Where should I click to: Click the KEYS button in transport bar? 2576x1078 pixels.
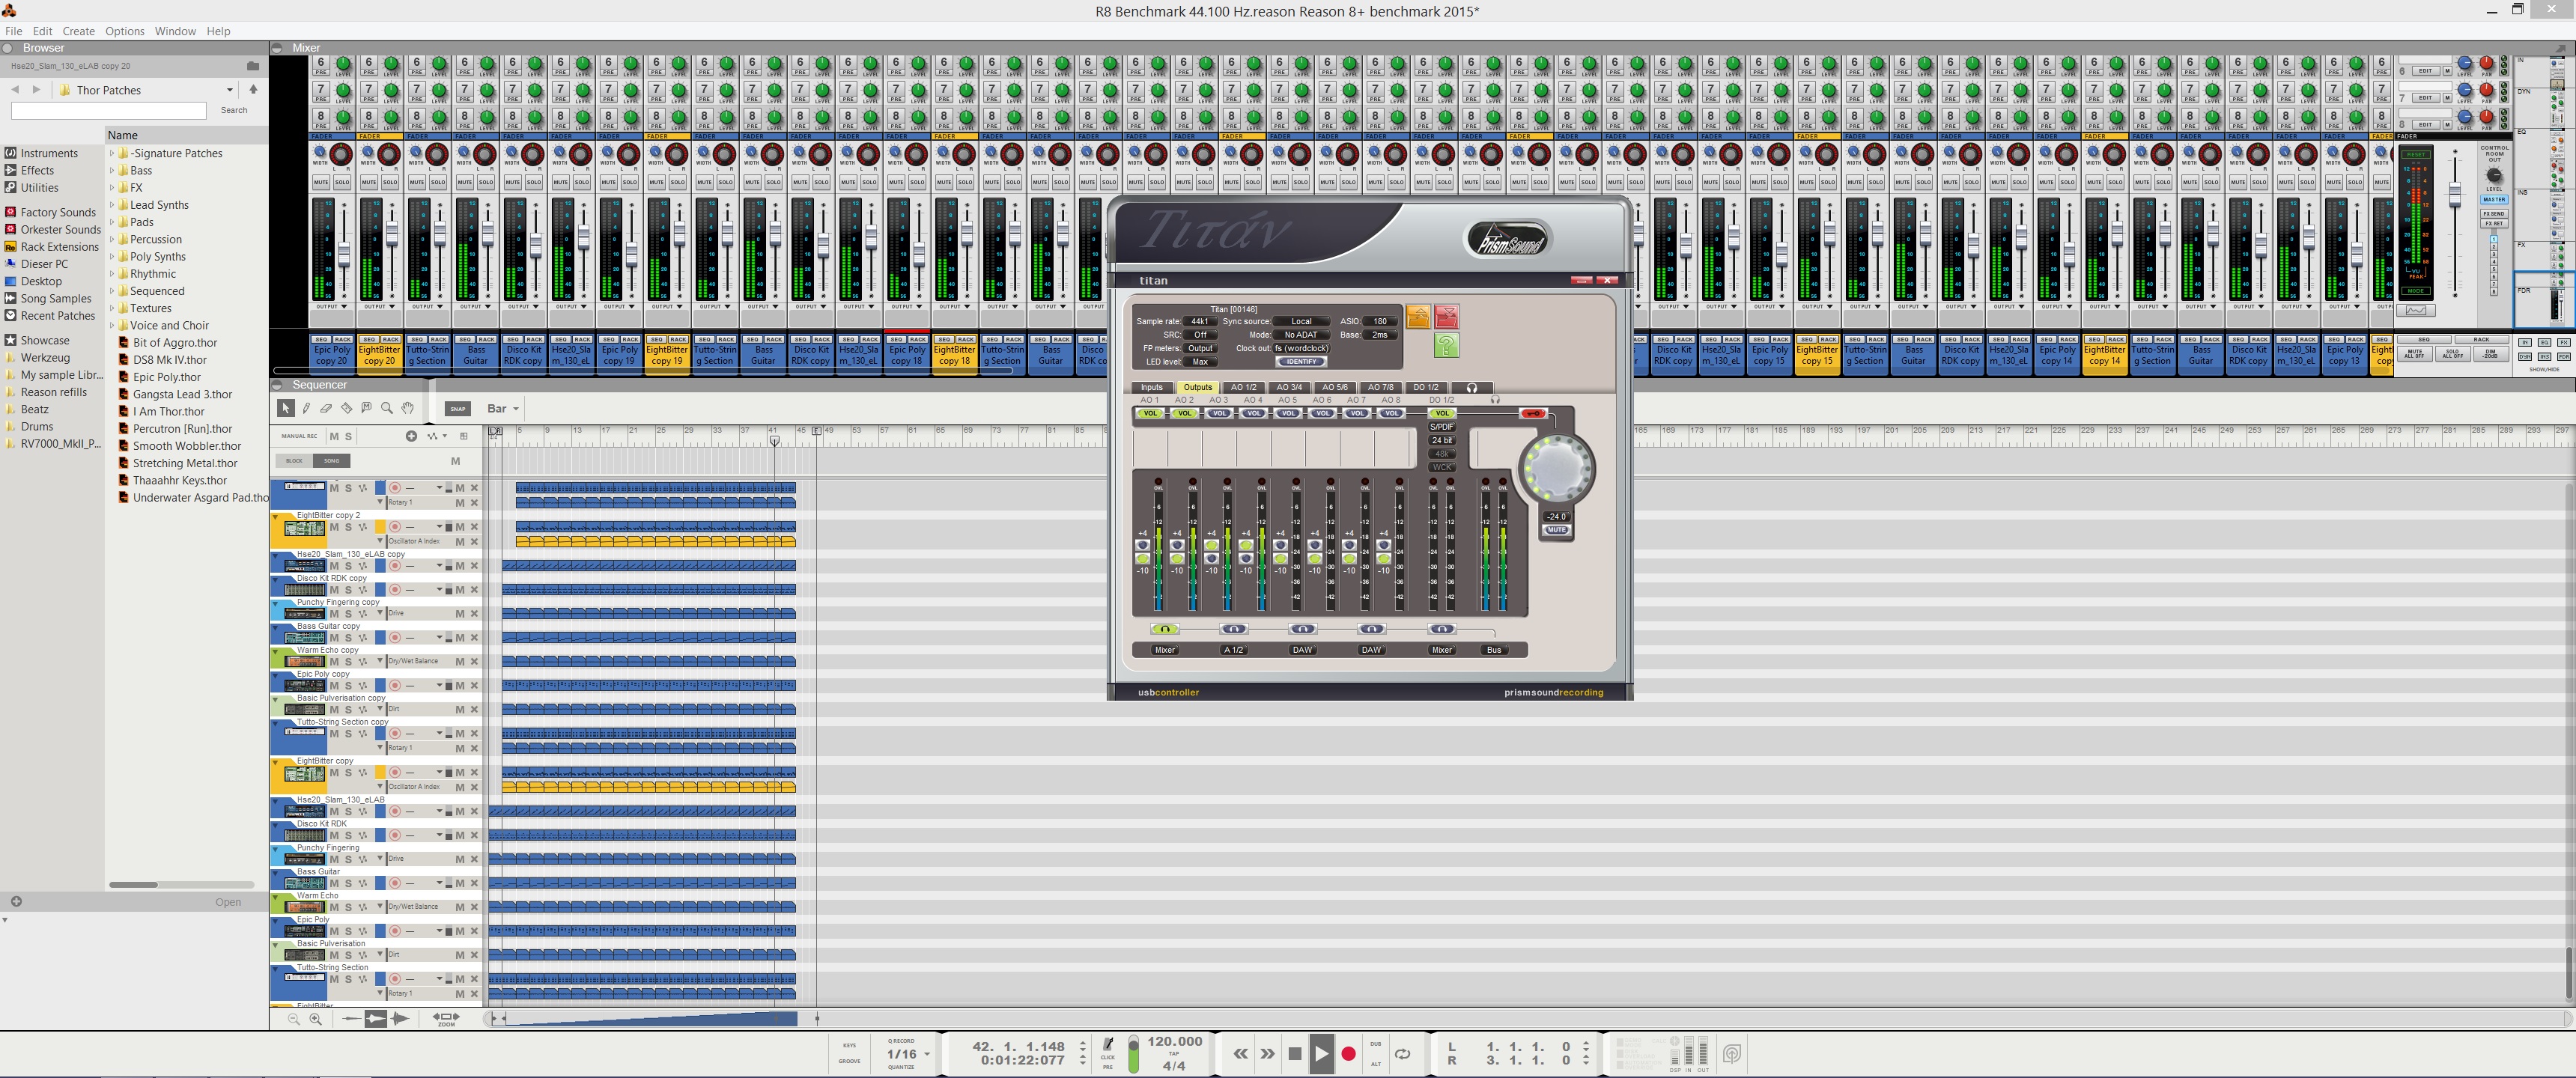[850, 1045]
